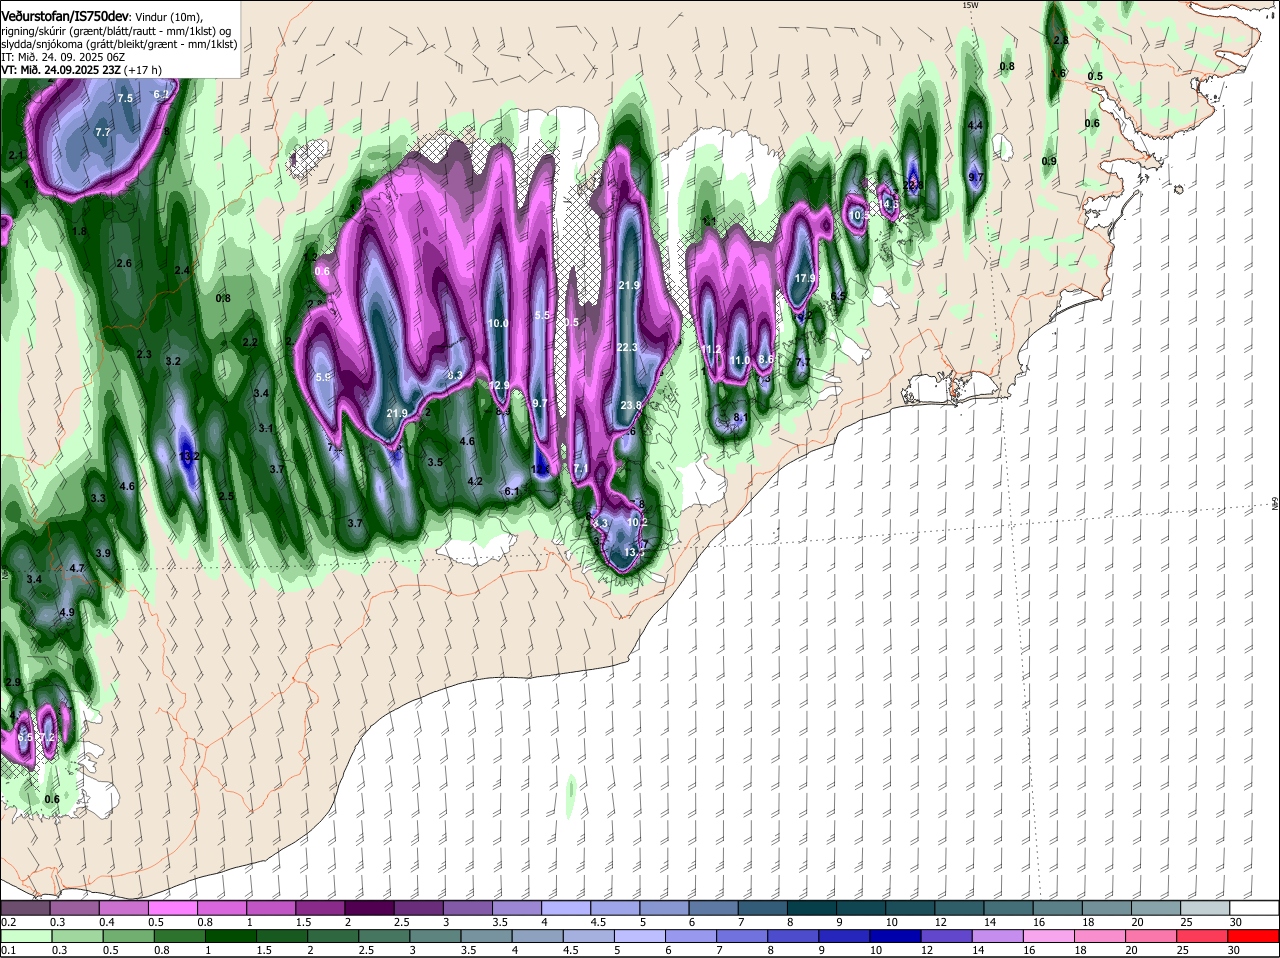Click the 6.1 value below 4.2
The width and height of the screenshot is (1280, 958).
512,491
